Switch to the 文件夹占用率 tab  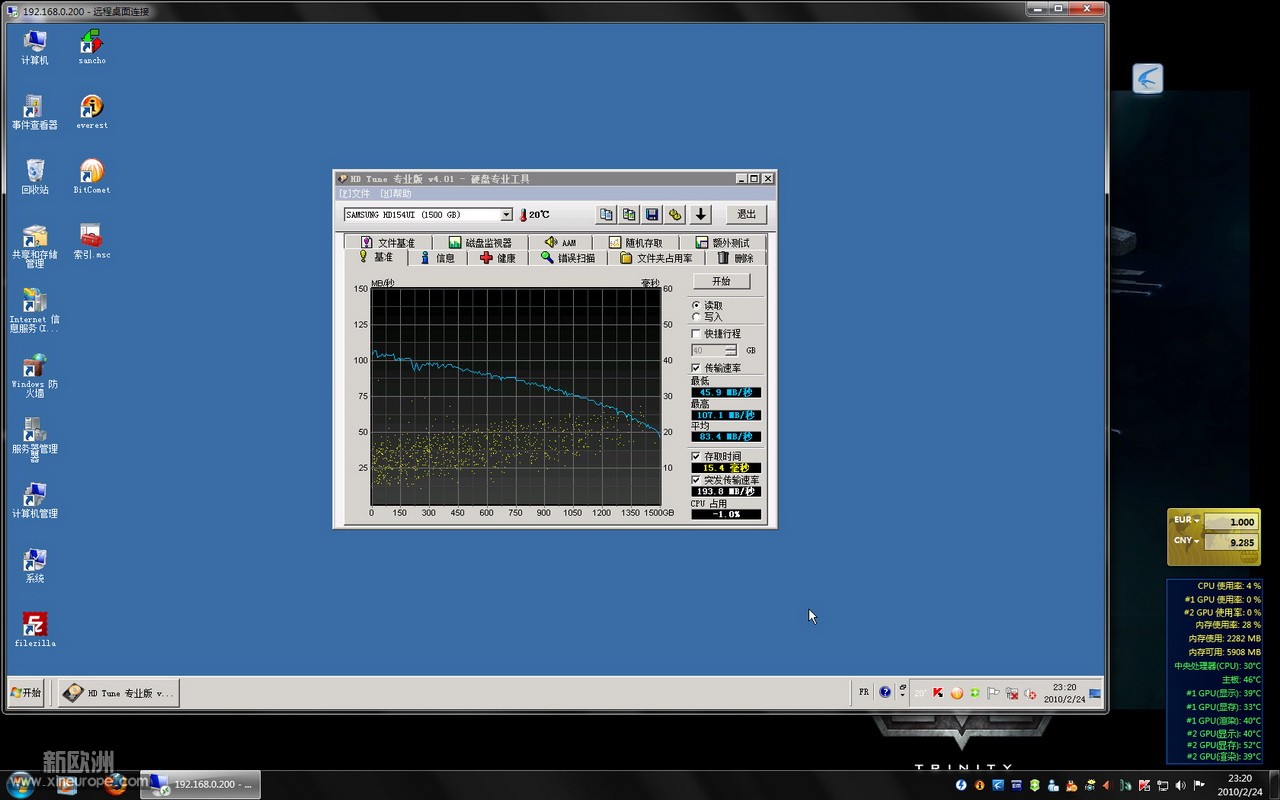point(656,258)
